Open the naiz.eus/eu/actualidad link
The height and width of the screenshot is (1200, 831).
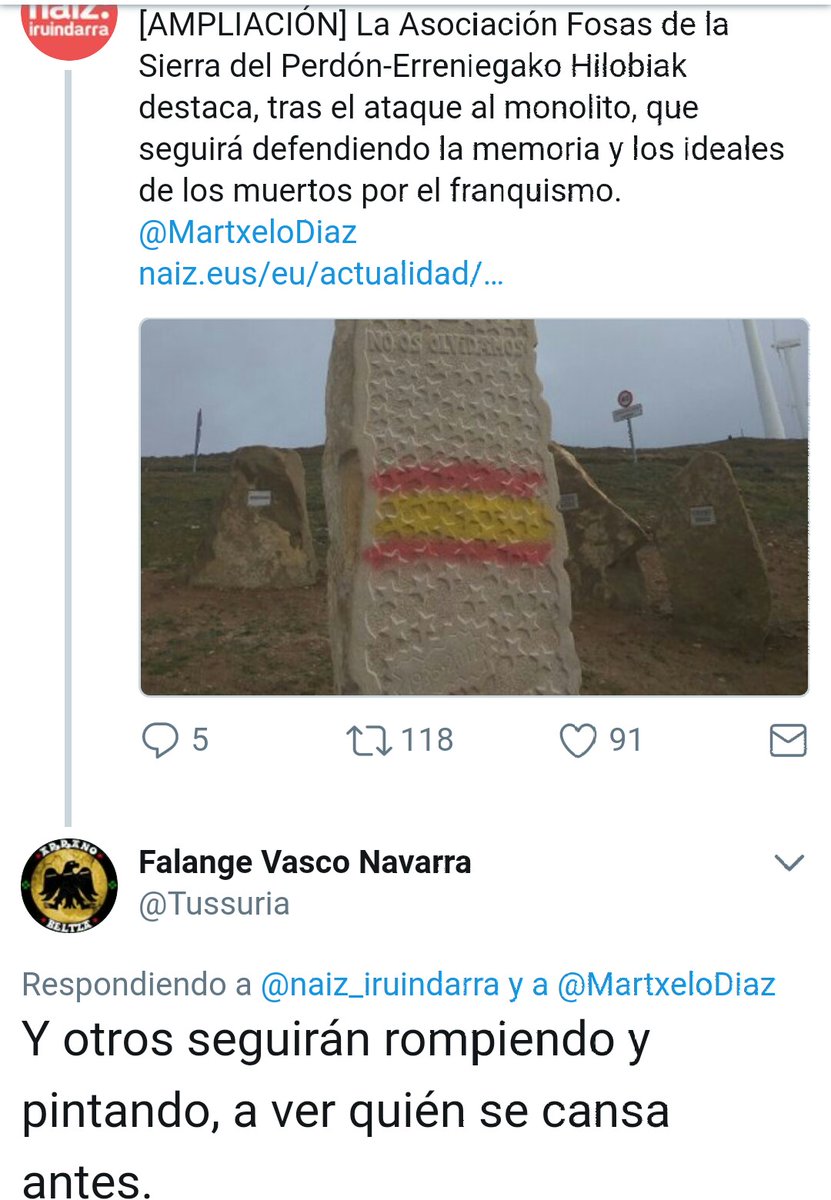[321, 275]
